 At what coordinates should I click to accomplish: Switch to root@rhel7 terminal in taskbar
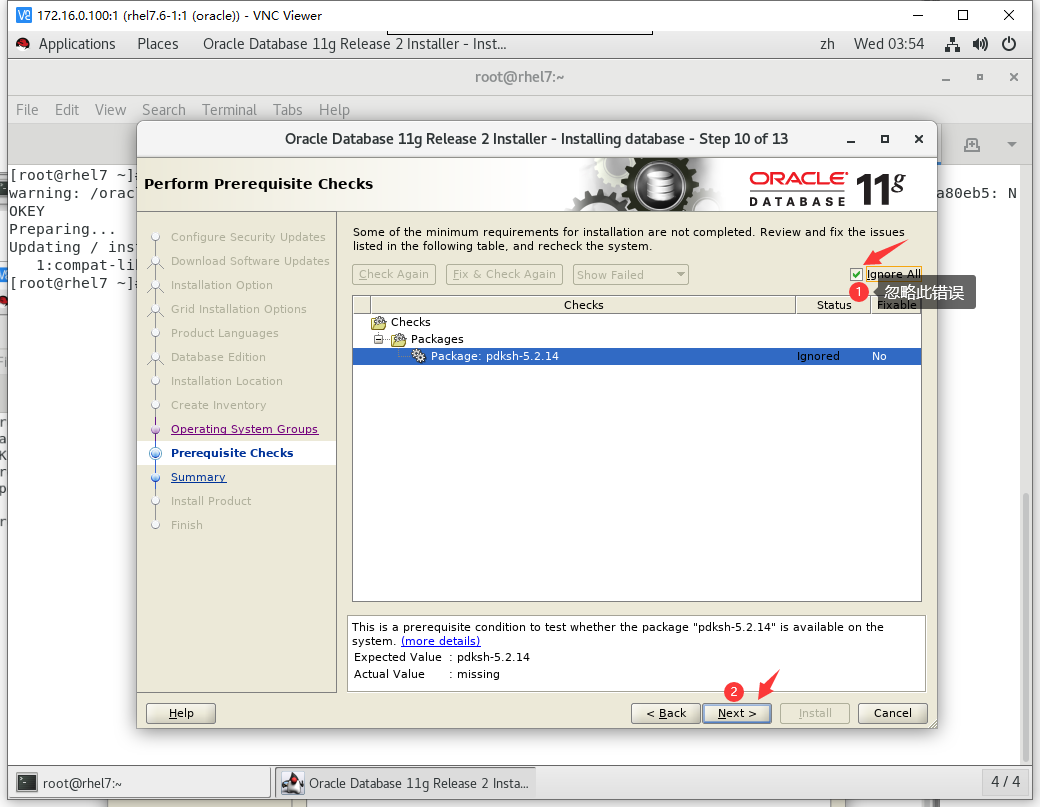coord(139,783)
